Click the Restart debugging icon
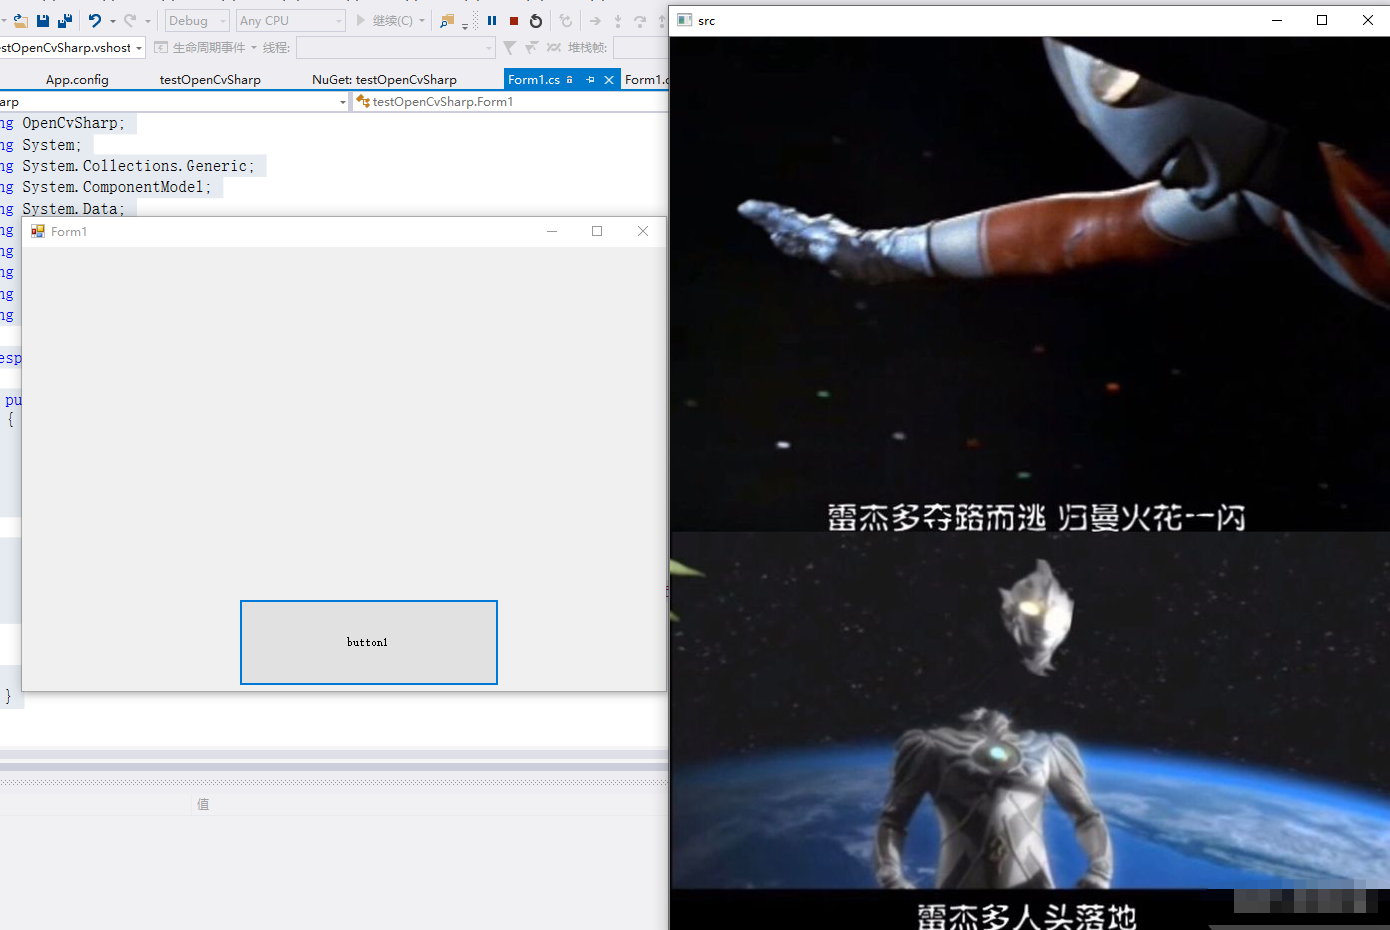The width and height of the screenshot is (1390, 930). [536, 20]
